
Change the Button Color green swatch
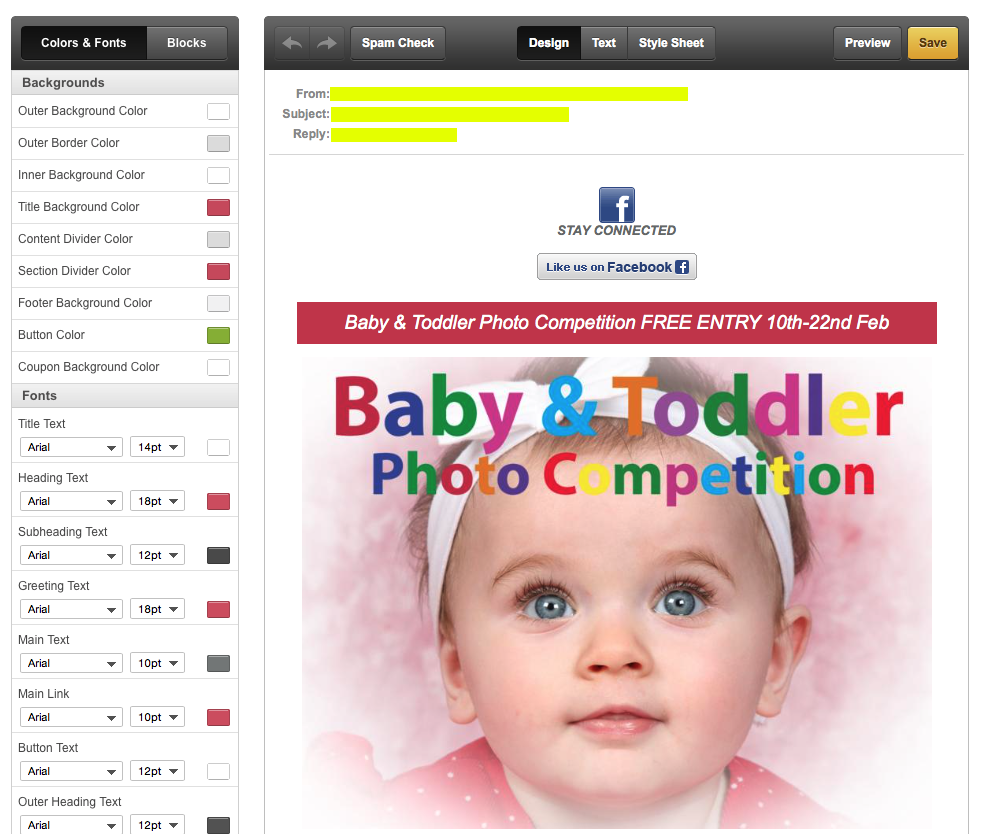(218, 335)
